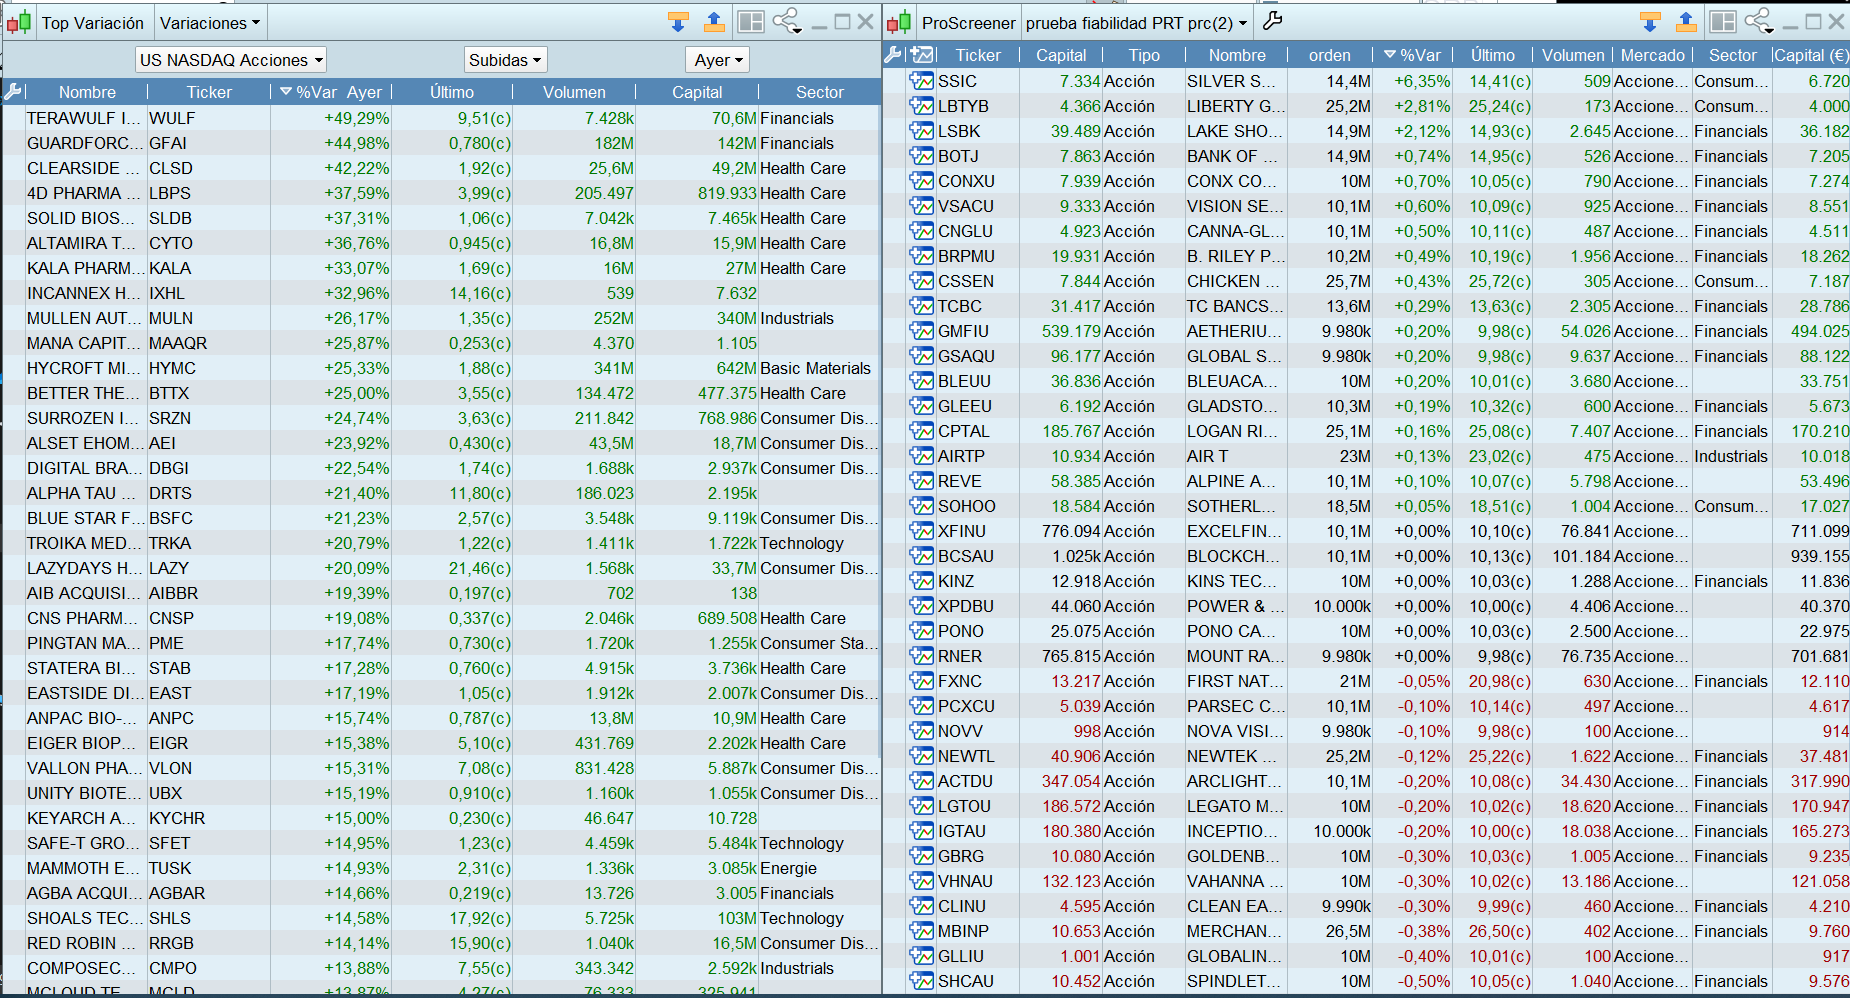This screenshot has height=998, width=1850.
Task: Click add-chart icon in ProScreener column header
Action: coord(922,55)
